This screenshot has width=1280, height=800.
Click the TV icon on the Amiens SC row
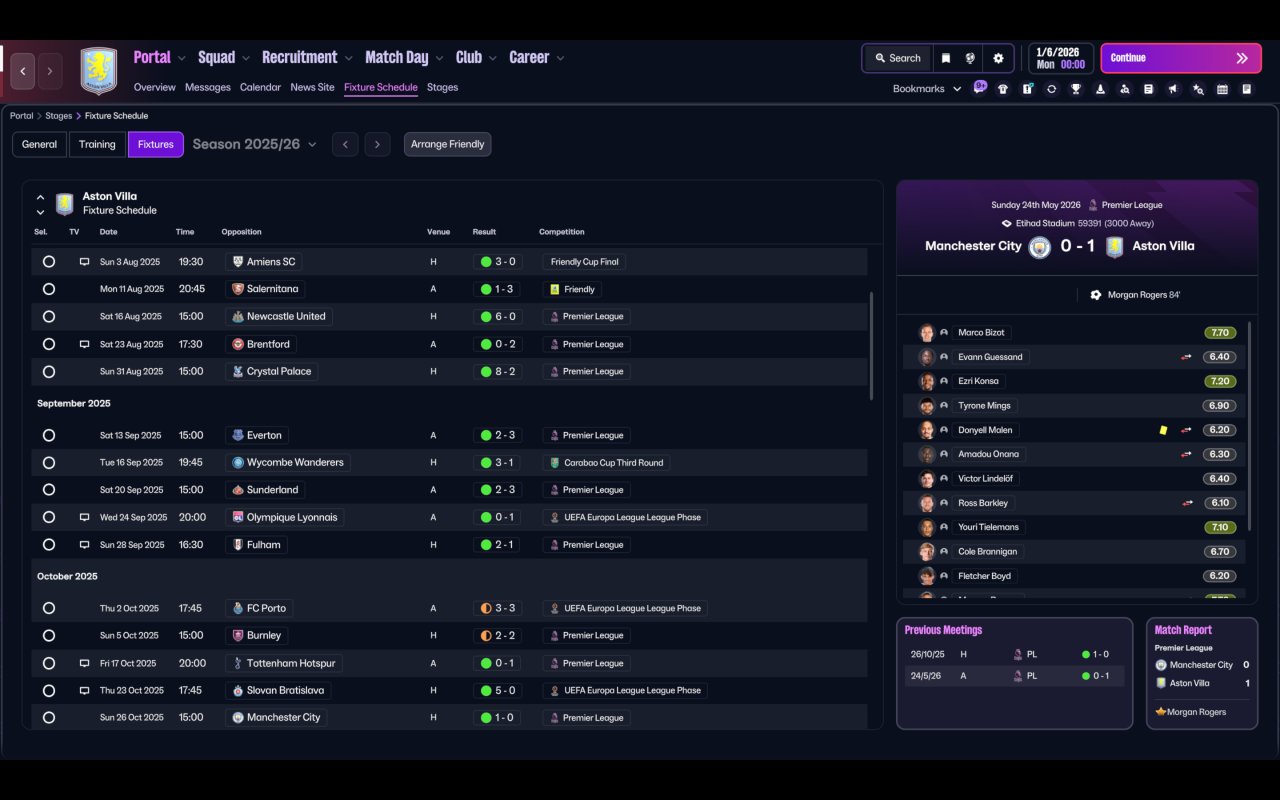[x=85, y=262]
